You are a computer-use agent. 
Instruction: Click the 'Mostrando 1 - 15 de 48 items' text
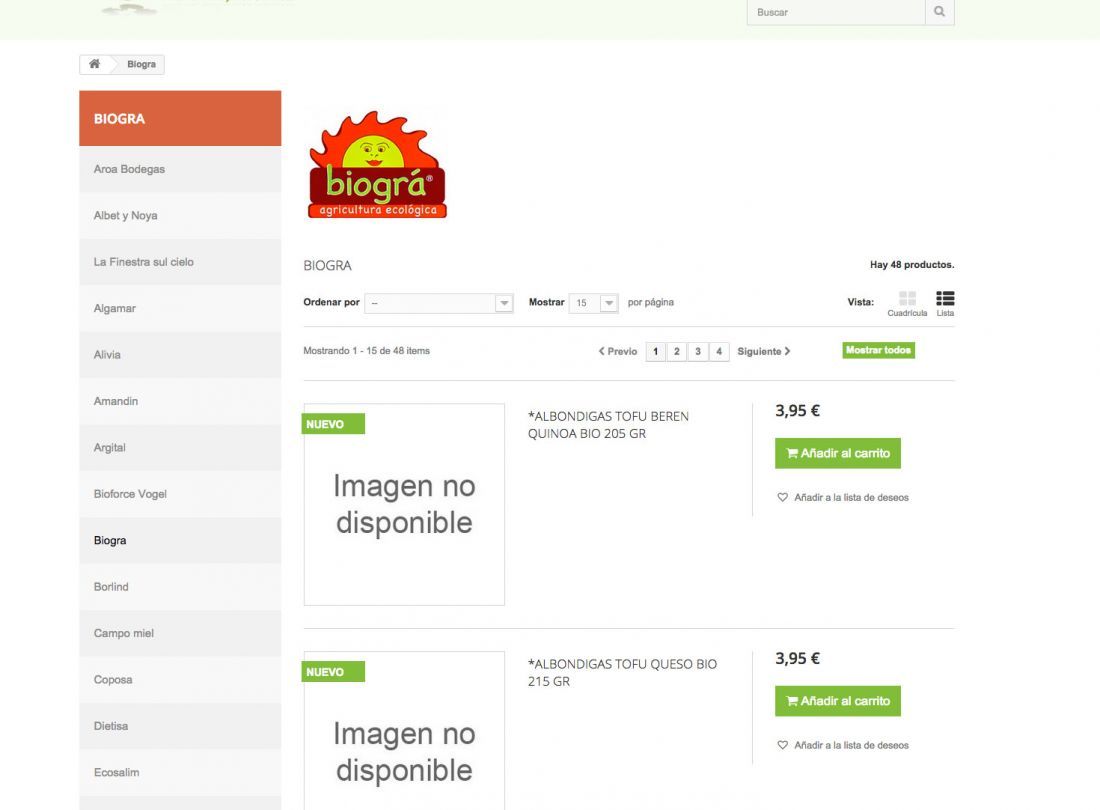click(x=366, y=351)
